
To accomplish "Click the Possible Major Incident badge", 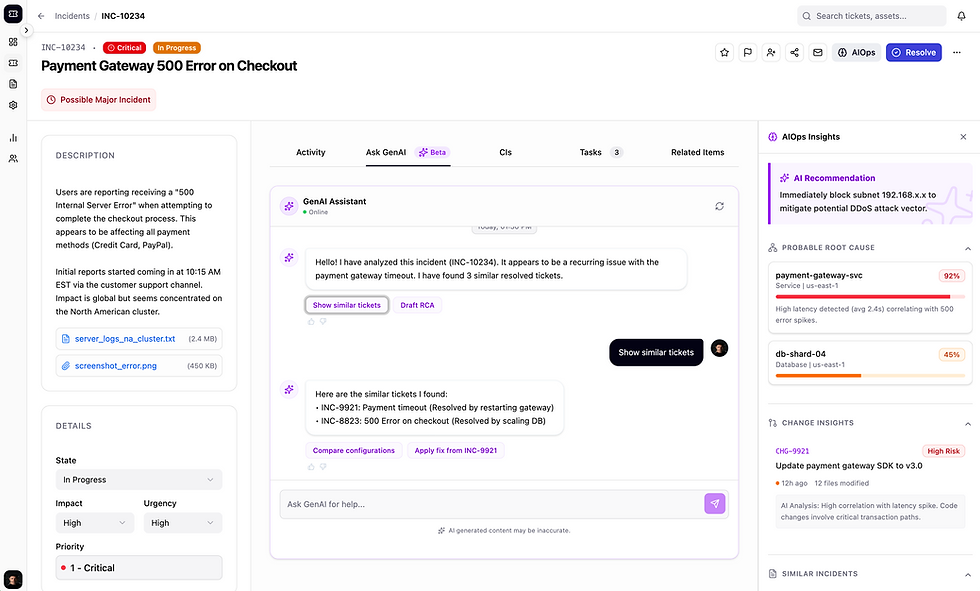I will 99,100.
